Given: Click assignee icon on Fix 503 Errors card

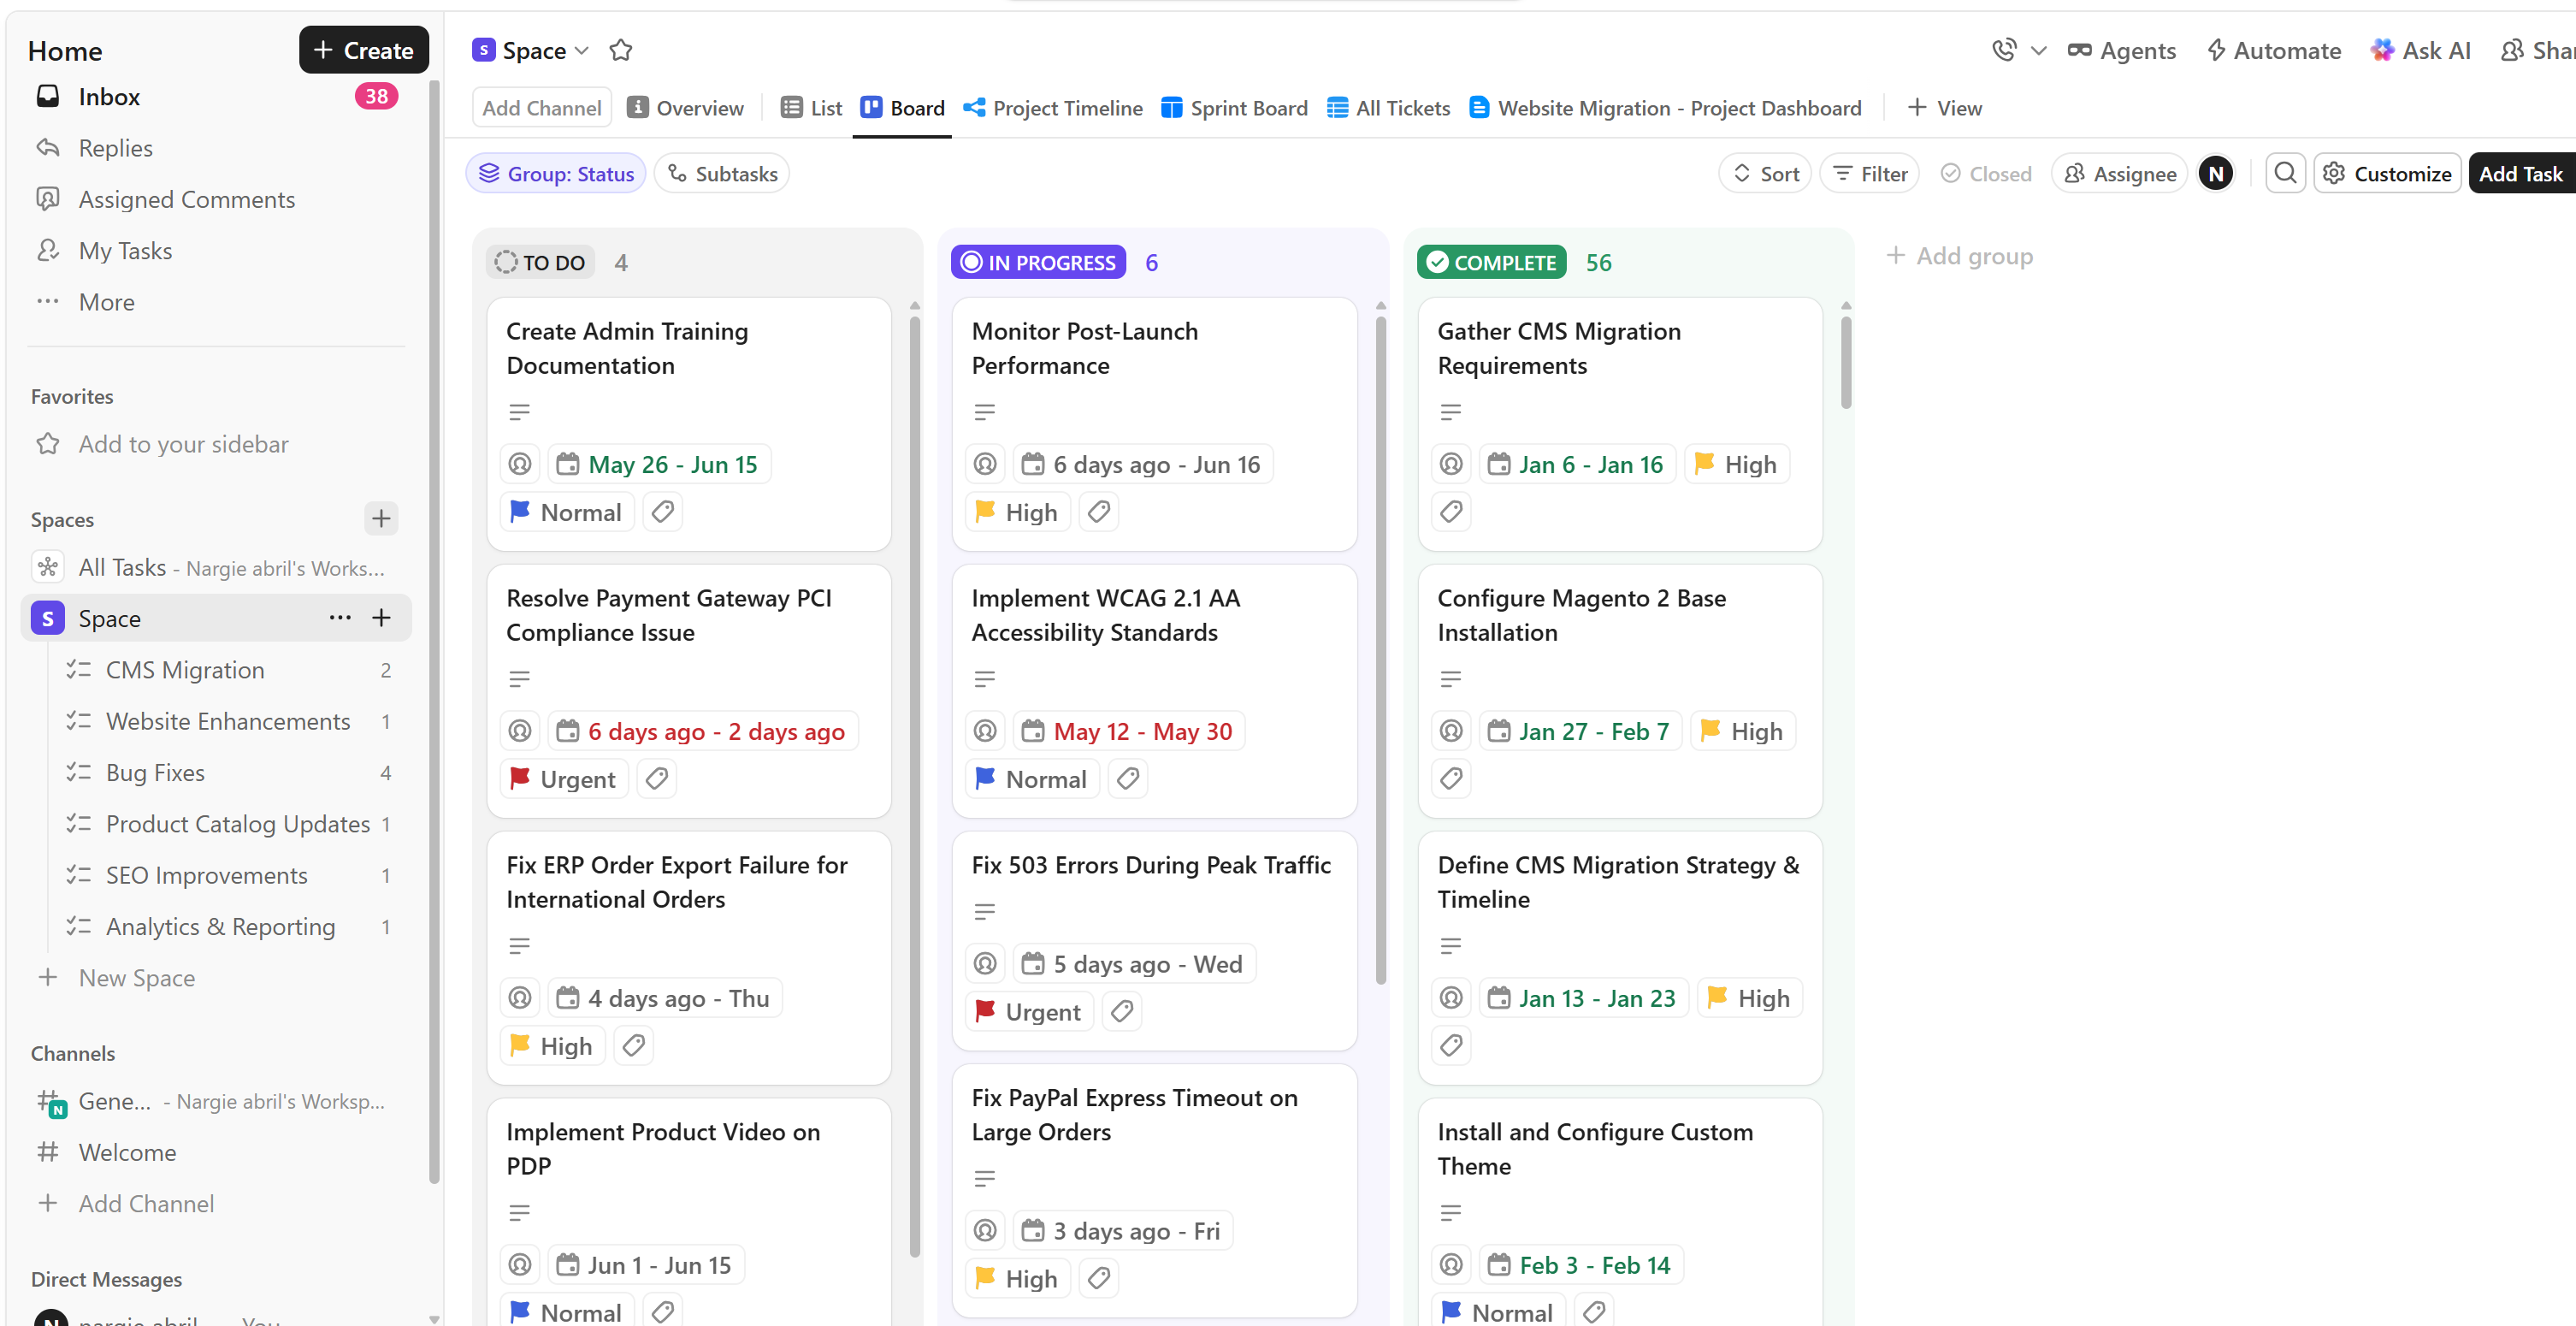Looking at the screenshot, I should click(985, 964).
